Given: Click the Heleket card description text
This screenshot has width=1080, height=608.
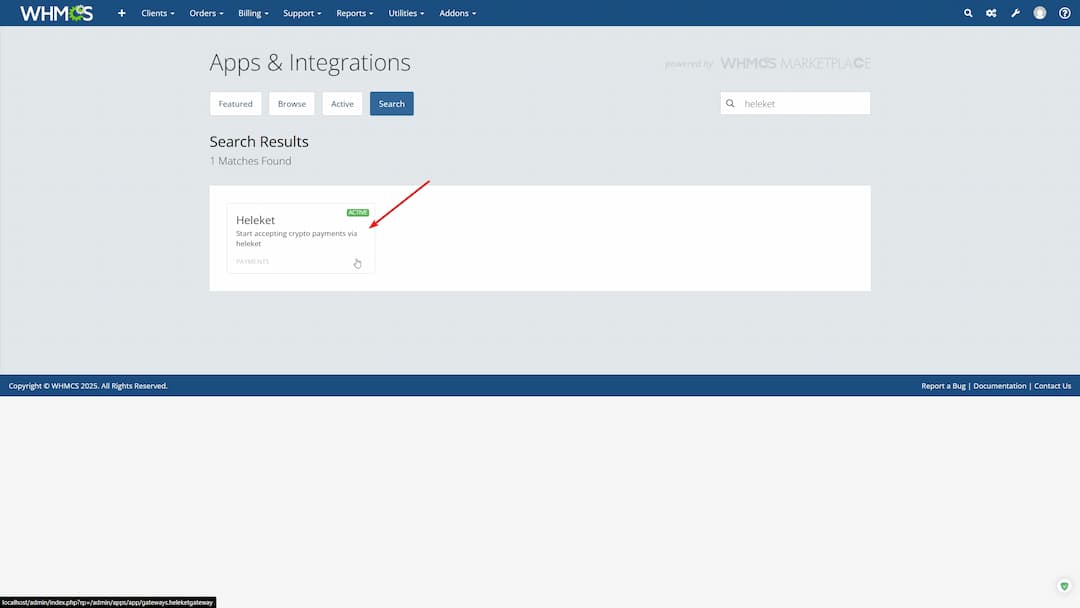Looking at the screenshot, I should (x=296, y=238).
